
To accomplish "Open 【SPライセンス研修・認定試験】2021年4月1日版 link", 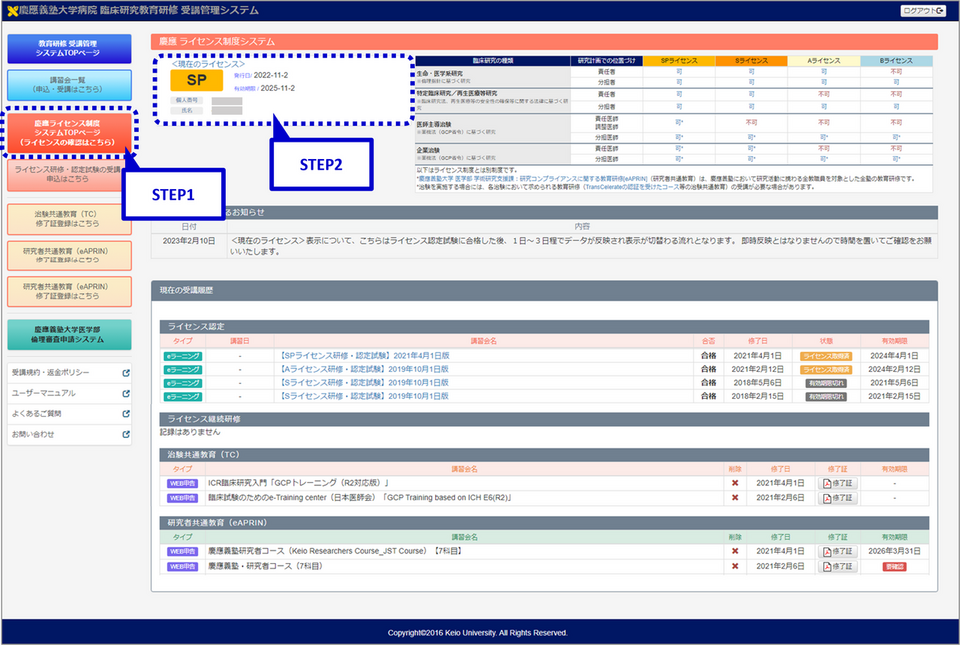I will click(364, 356).
